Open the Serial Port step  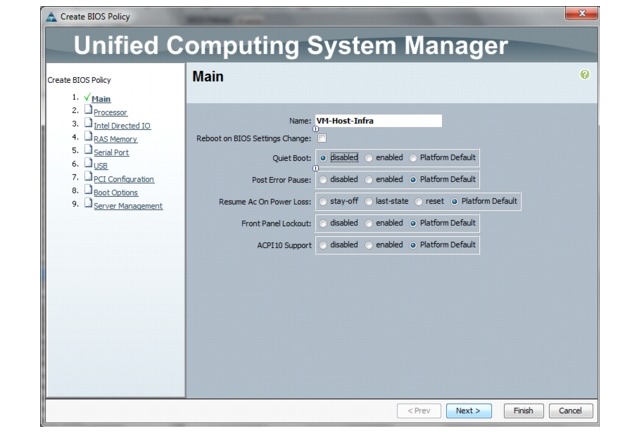click(x=111, y=153)
